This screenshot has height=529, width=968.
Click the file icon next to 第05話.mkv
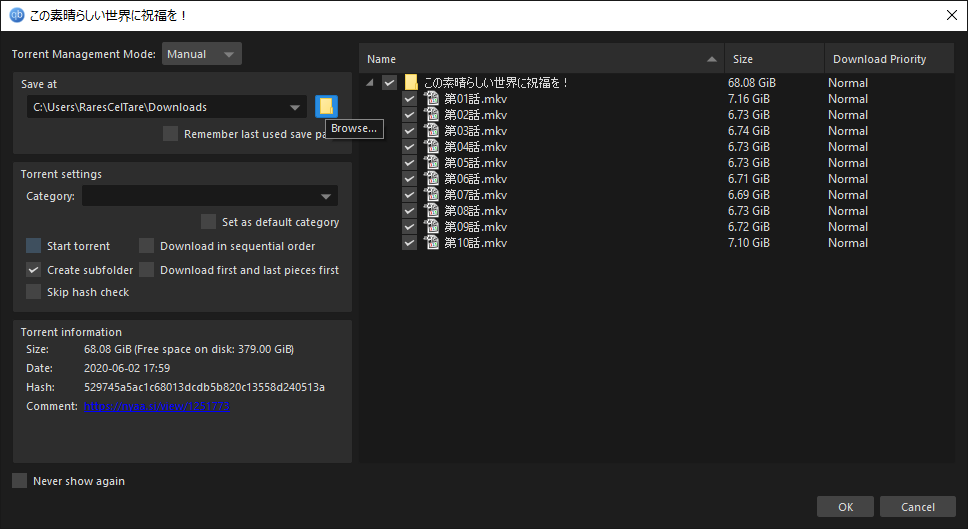tap(431, 162)
